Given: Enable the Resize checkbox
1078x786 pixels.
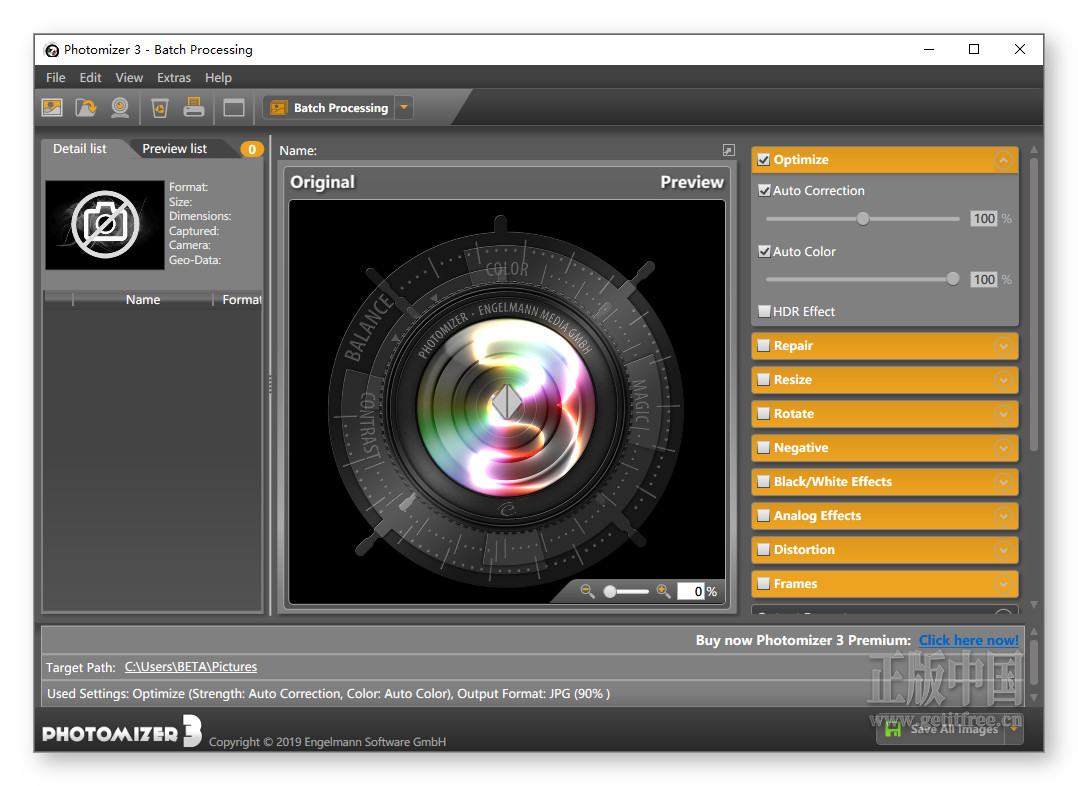Looking at the screenshot, I should click(763, 380).
